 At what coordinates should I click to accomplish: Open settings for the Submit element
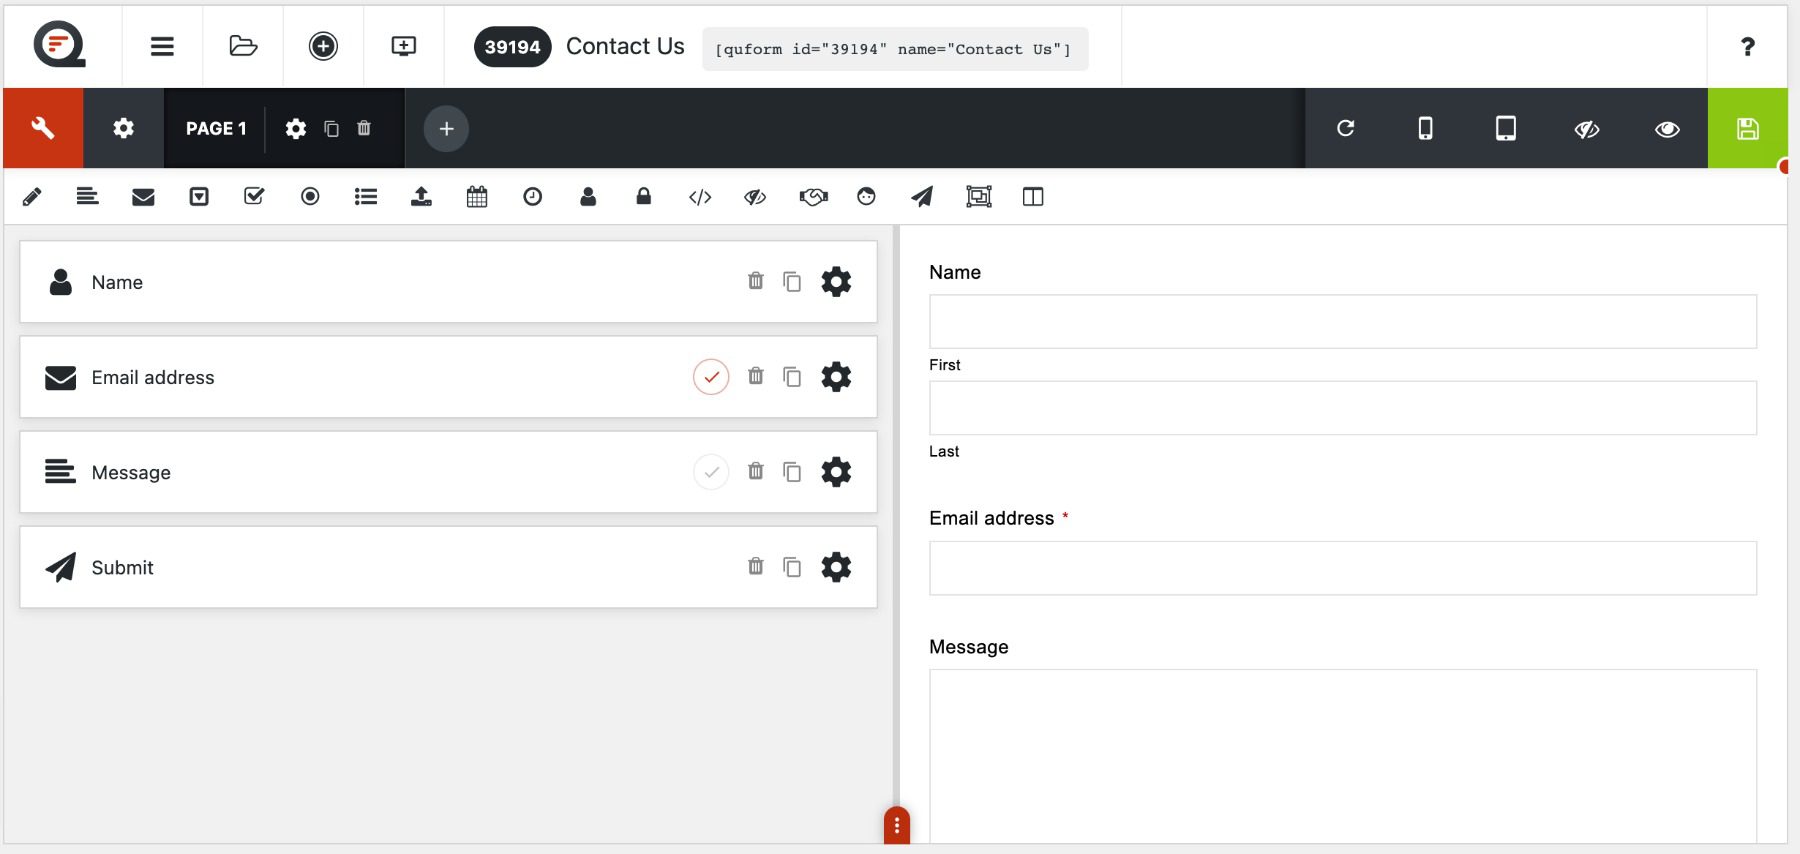coord(836,567)
